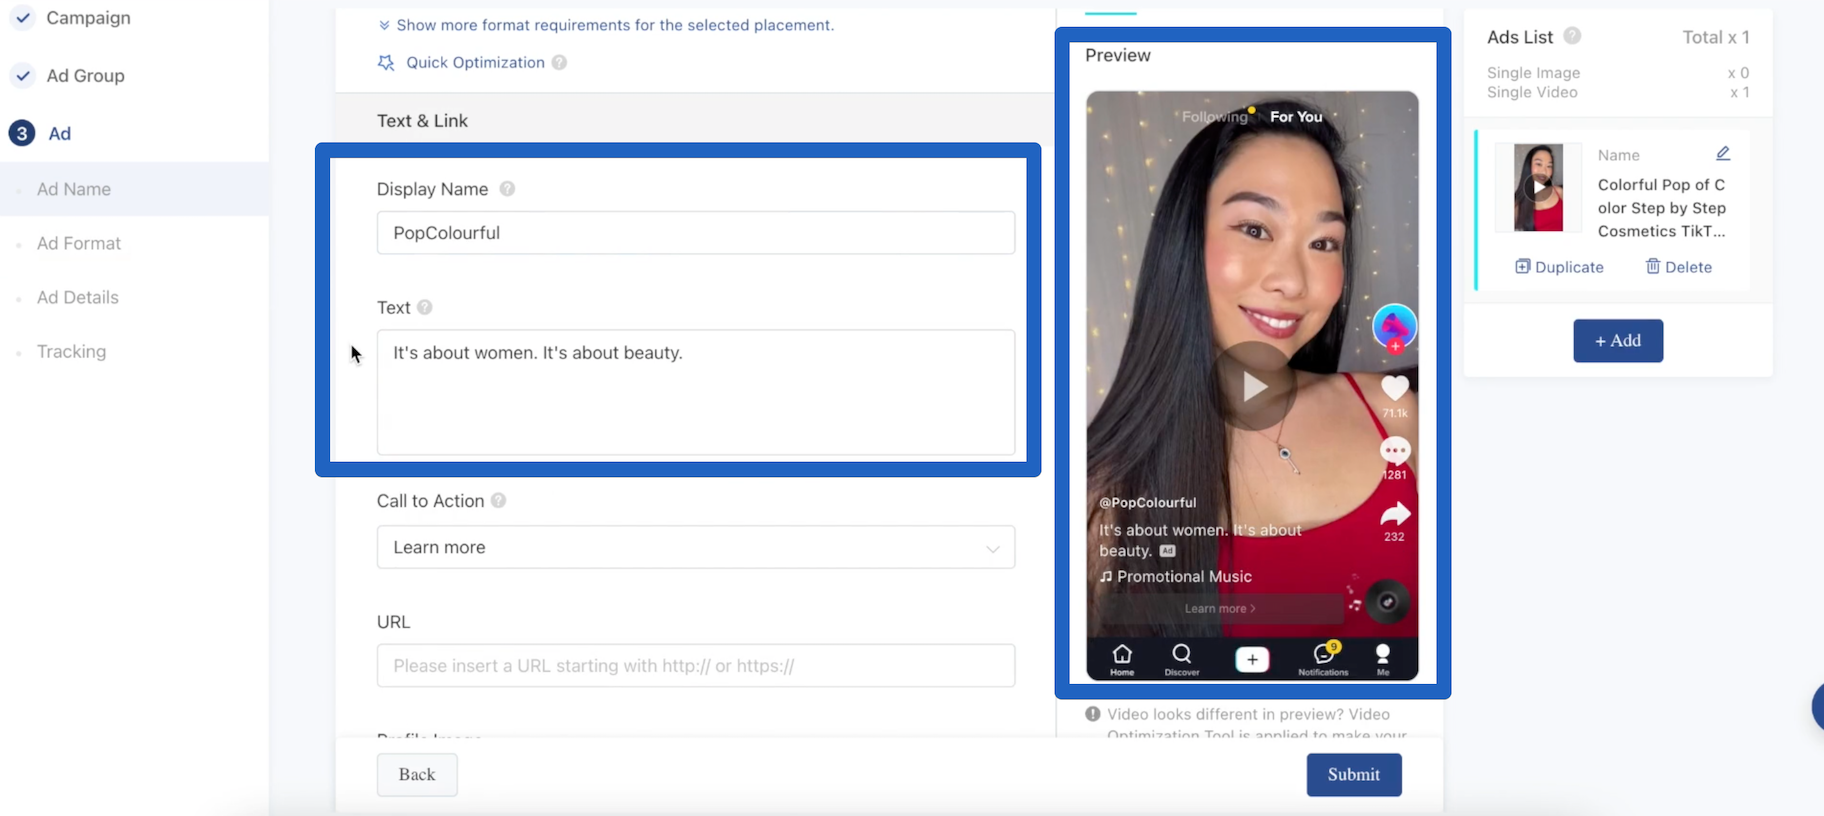
Task: Open Tracking section in sidebar
Action: (x=71, y=351)
